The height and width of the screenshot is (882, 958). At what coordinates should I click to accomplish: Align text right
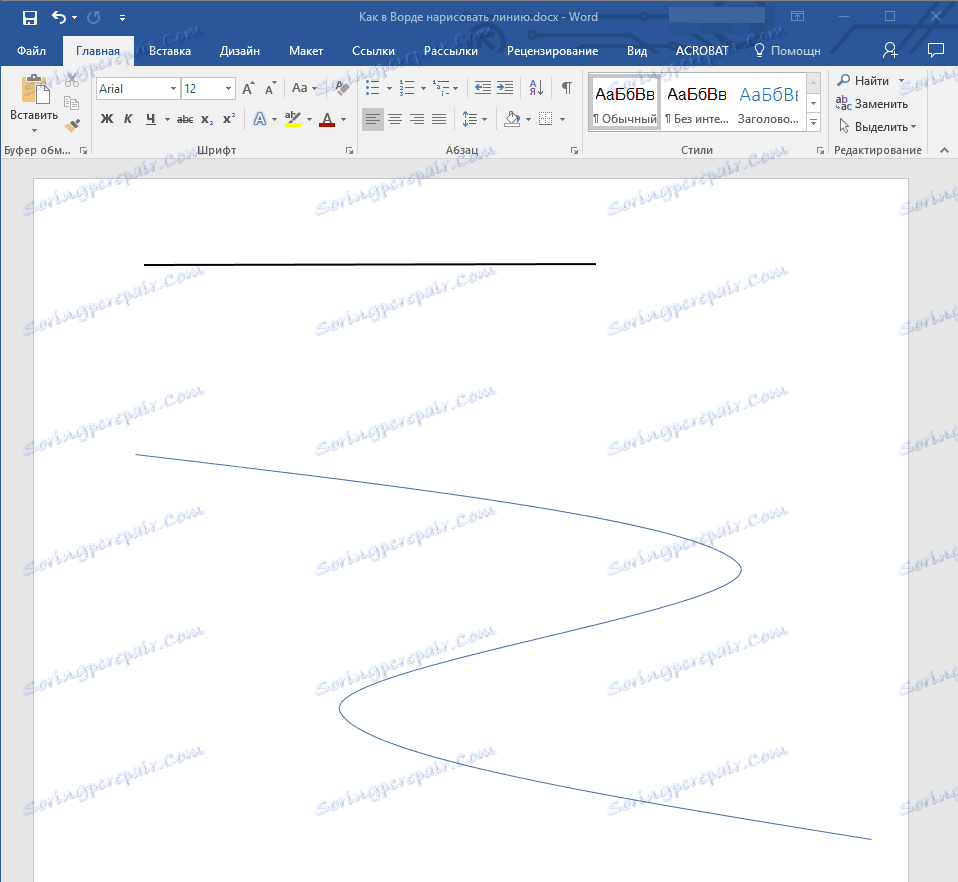coord(417,119)
